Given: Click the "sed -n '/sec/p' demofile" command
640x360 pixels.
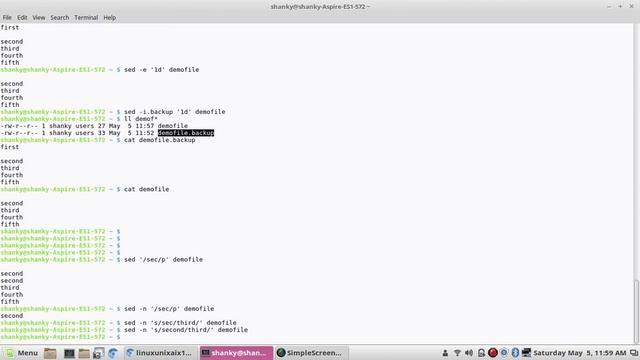Looking at the screenshot, I should [169, 309].
